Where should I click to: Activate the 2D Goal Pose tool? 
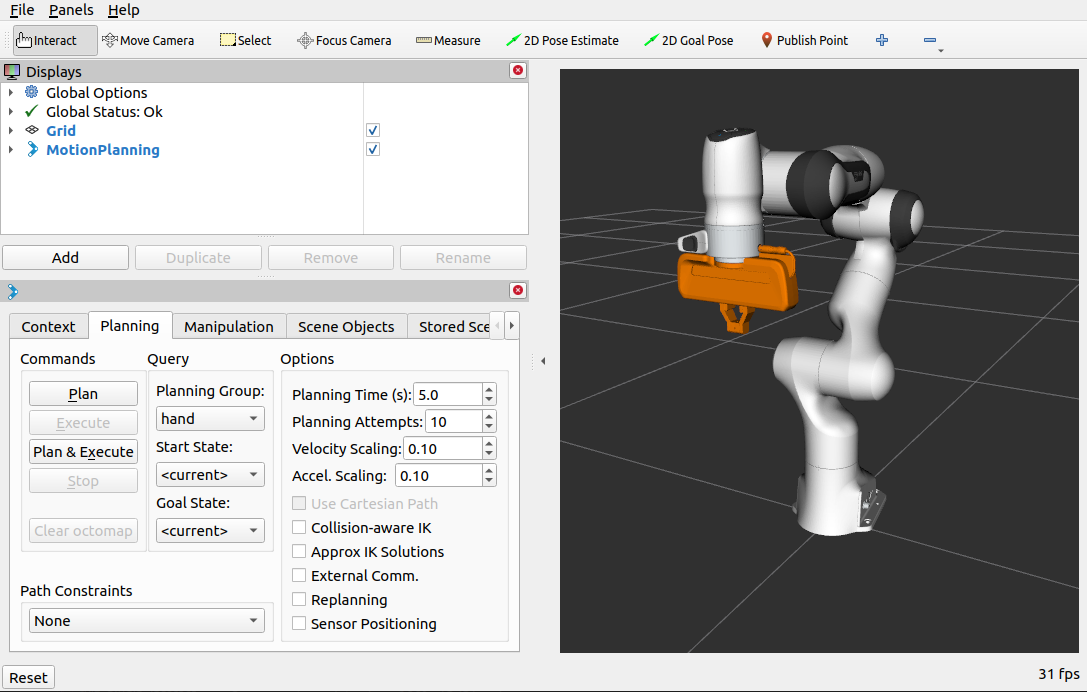pos(688,40)
